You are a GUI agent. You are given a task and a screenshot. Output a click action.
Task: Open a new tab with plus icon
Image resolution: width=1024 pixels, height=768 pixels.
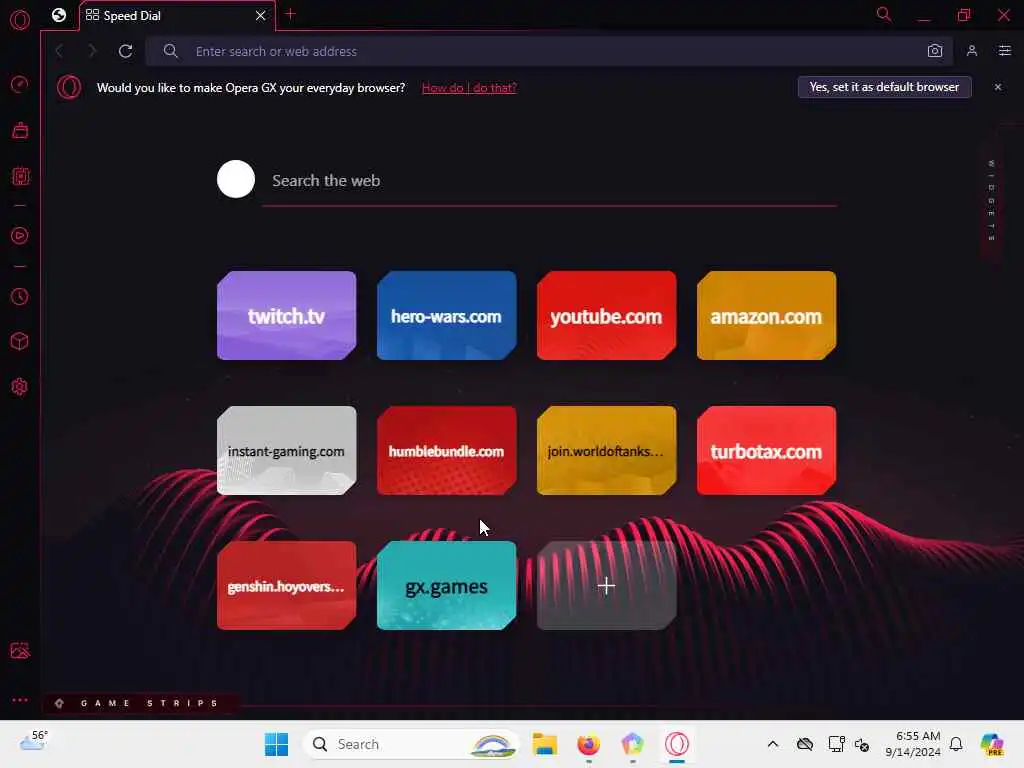(291, 14)
